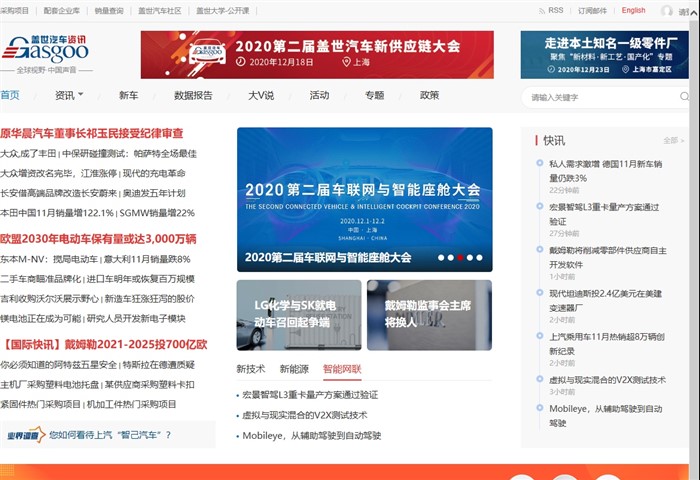Open SGMW销量增22% link
Screen dimensions: 700x480
pyautogui.click(x=157, y=213)
